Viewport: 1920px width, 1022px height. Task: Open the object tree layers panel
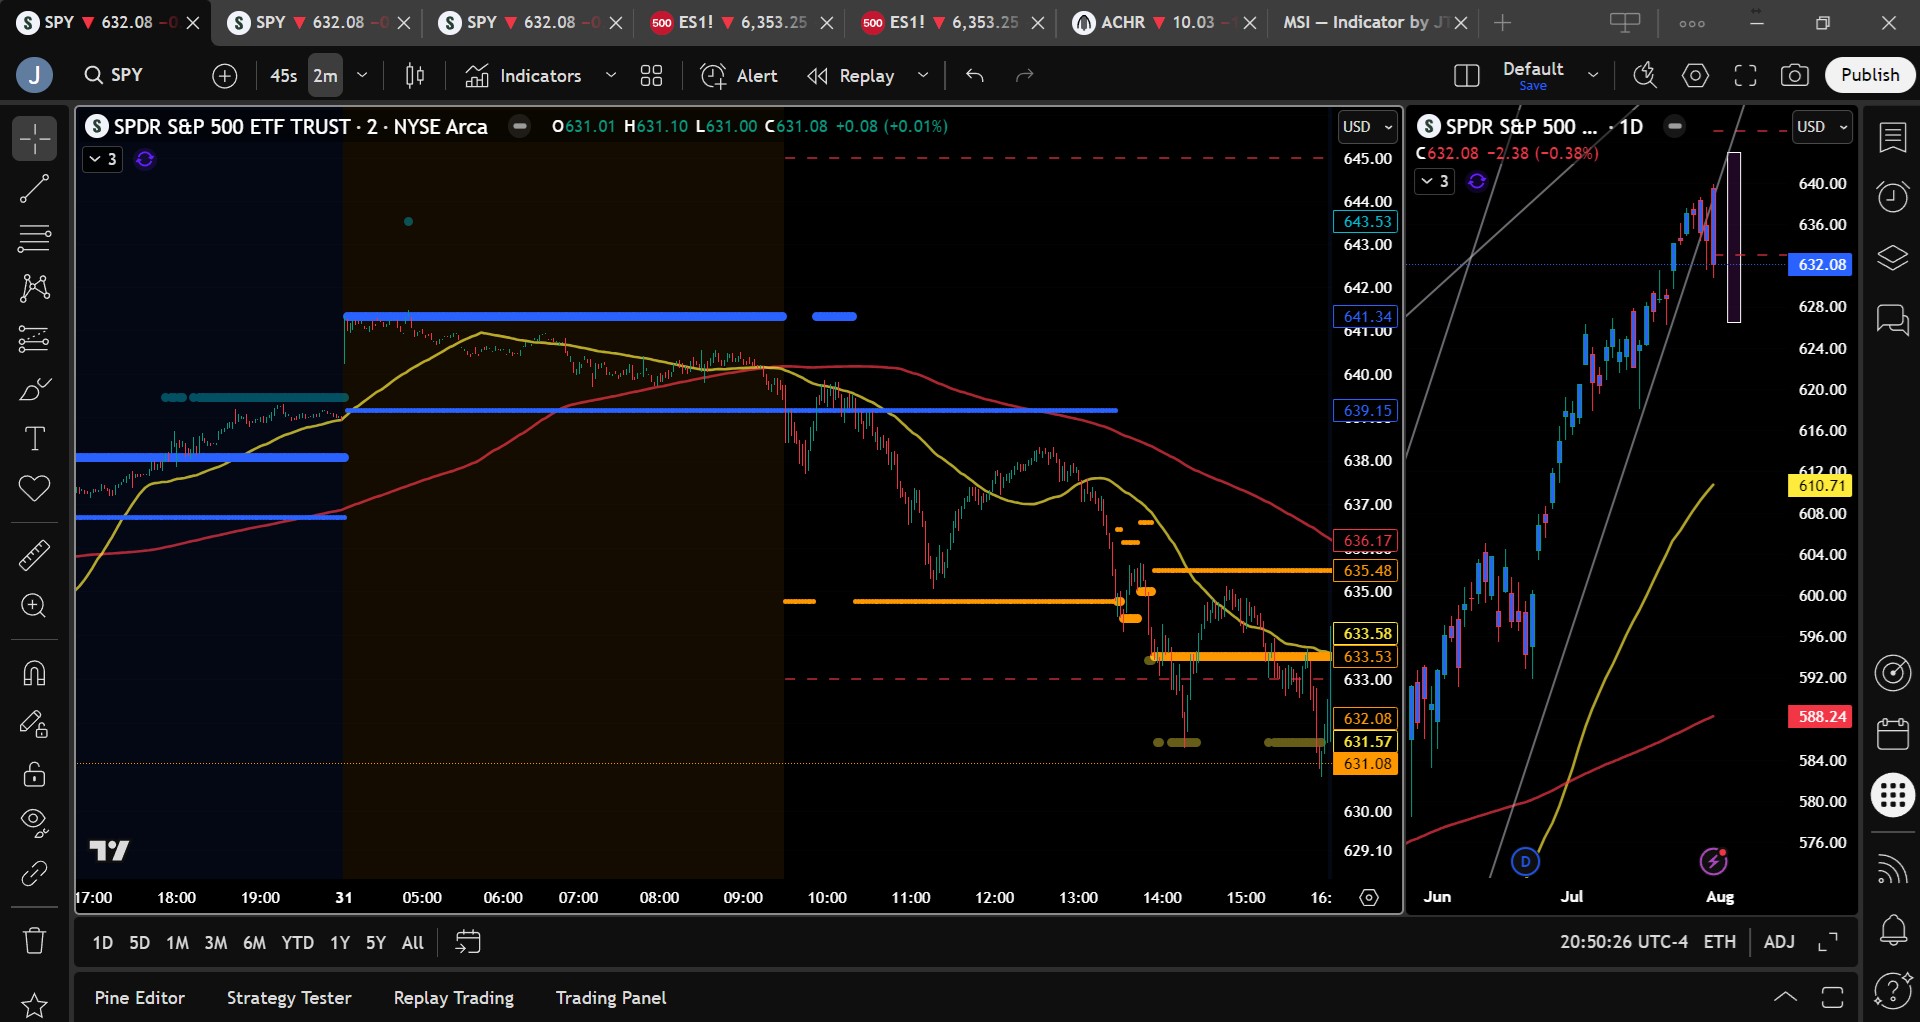[1893, 258]
